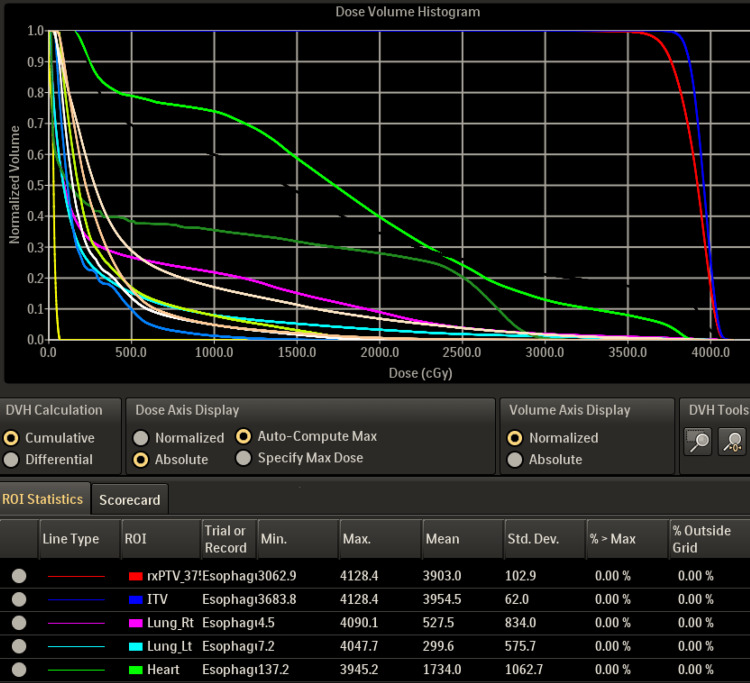Image resolution: width=750 pixels, height=683 pixels.
Task: Click the Mean column header
Action: click(463, 539)
